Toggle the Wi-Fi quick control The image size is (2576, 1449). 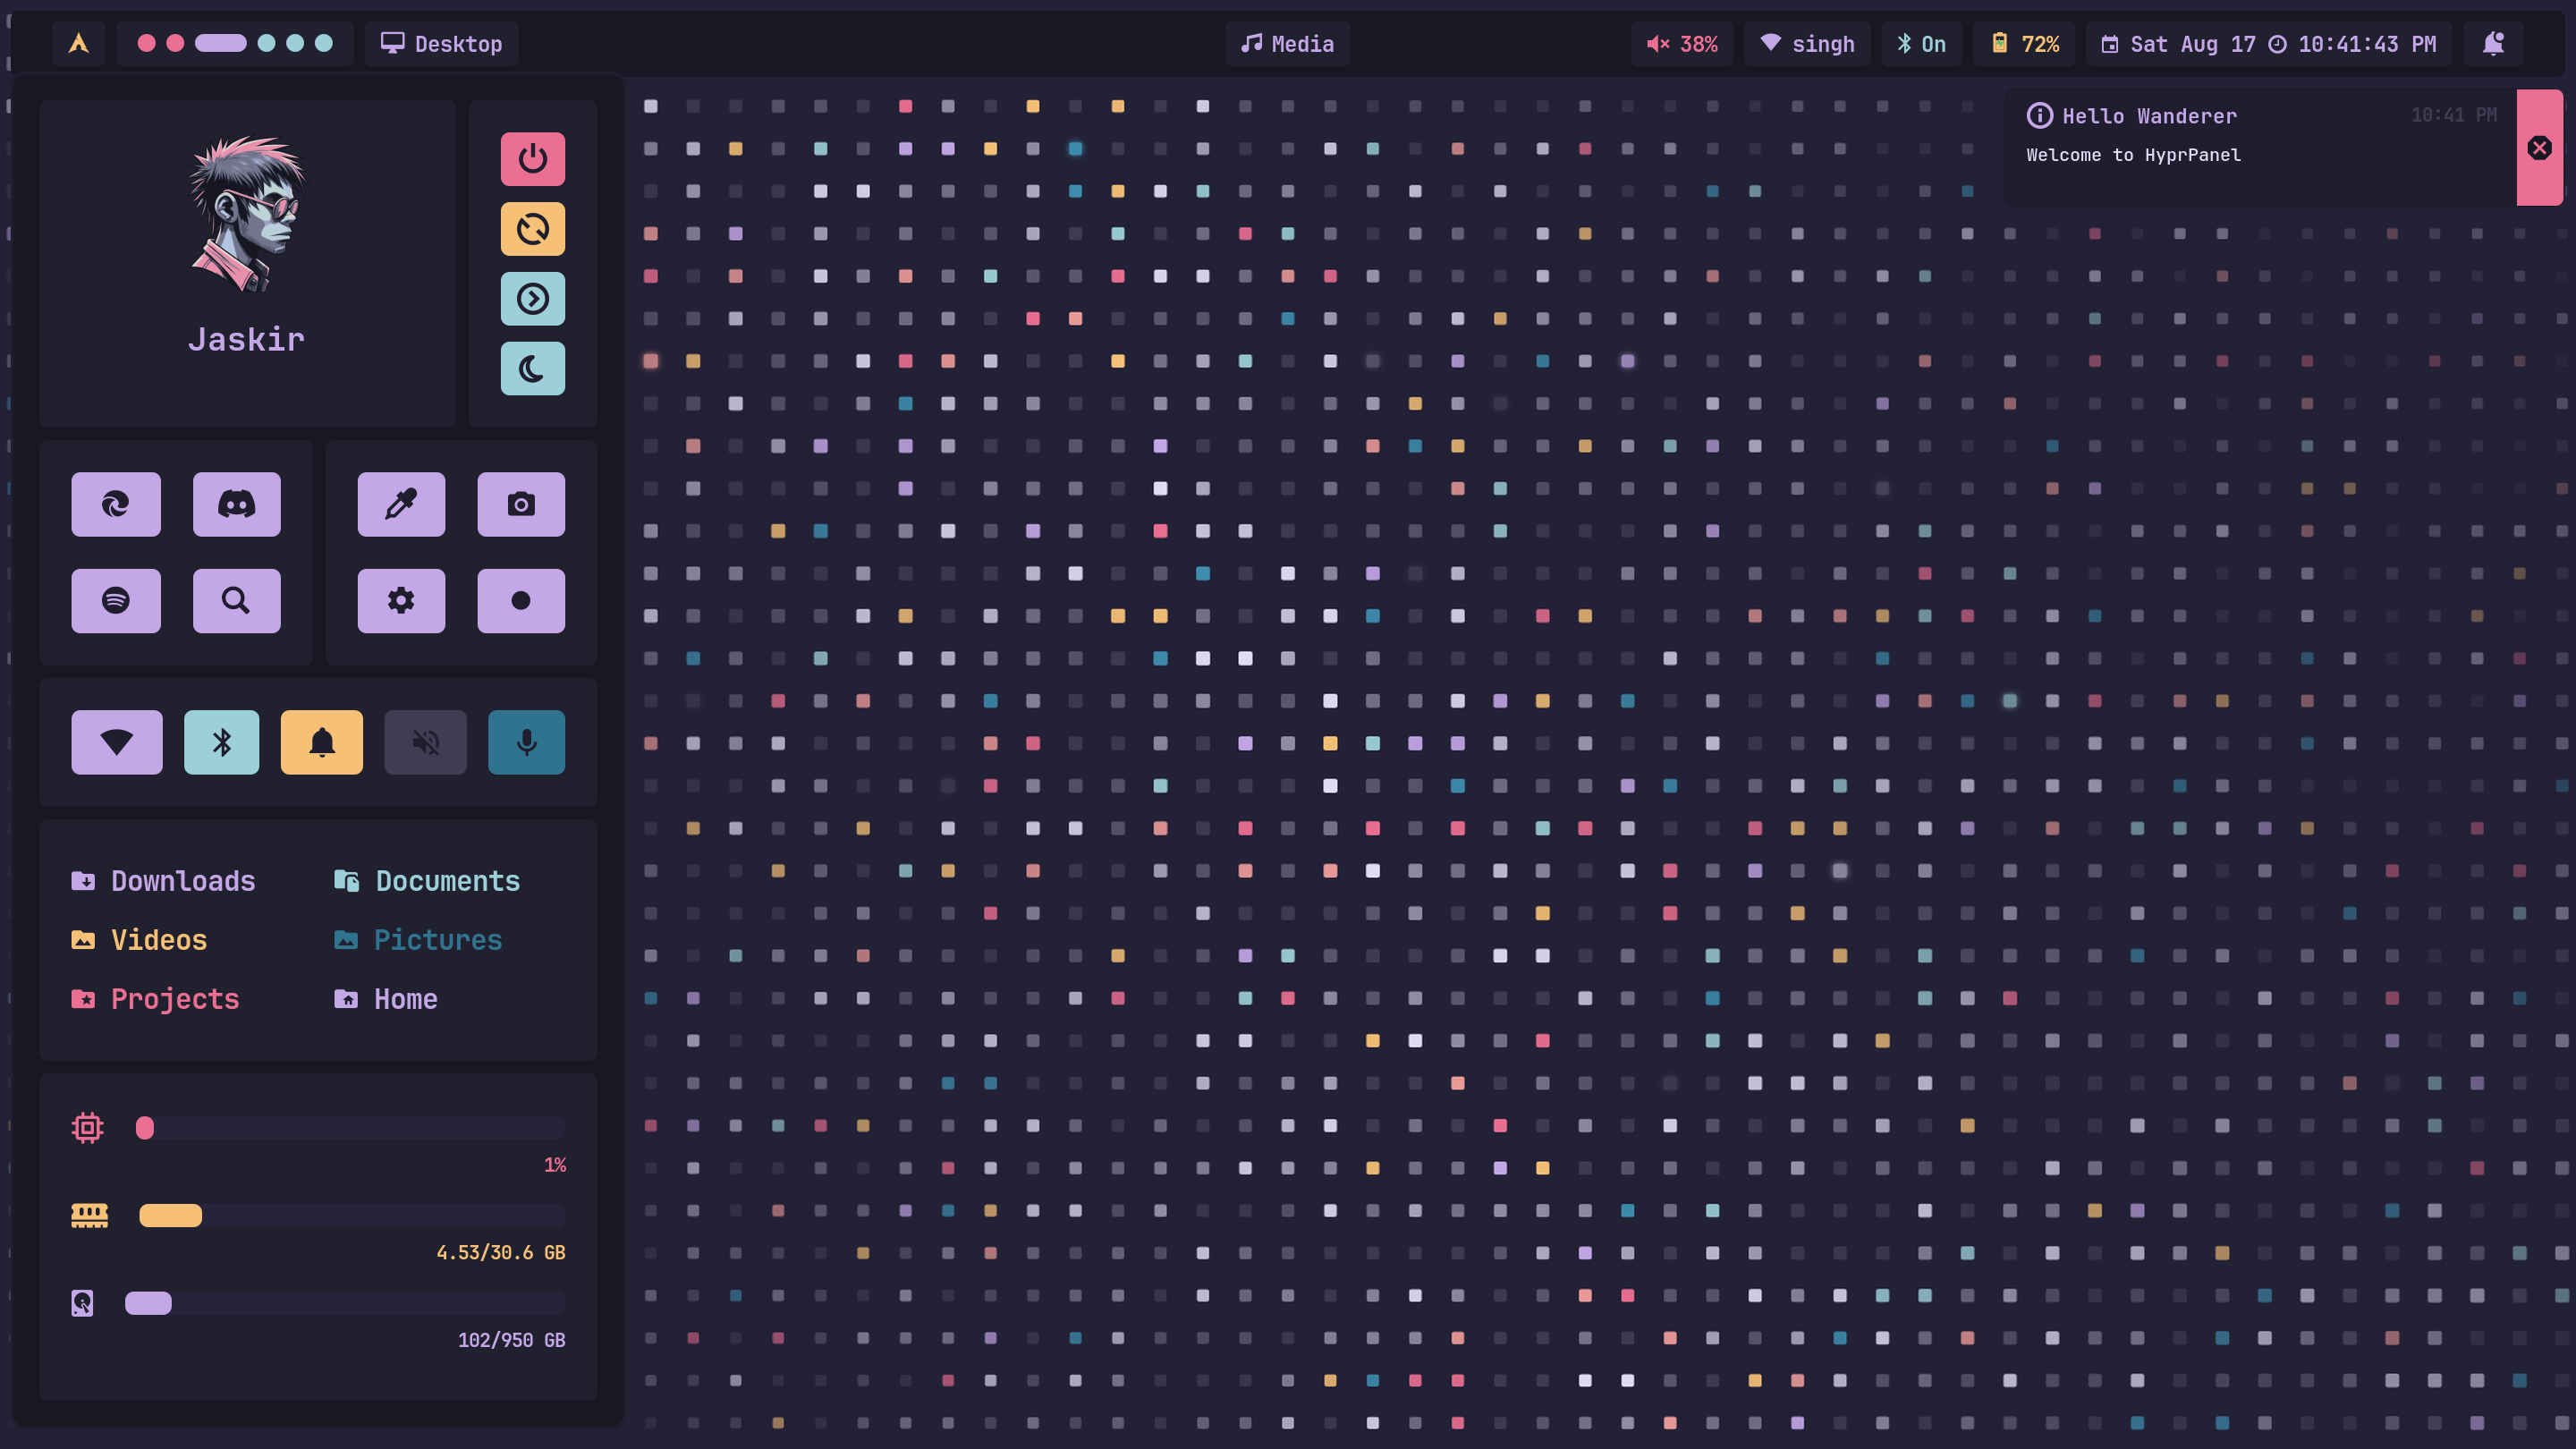point(116,742)
